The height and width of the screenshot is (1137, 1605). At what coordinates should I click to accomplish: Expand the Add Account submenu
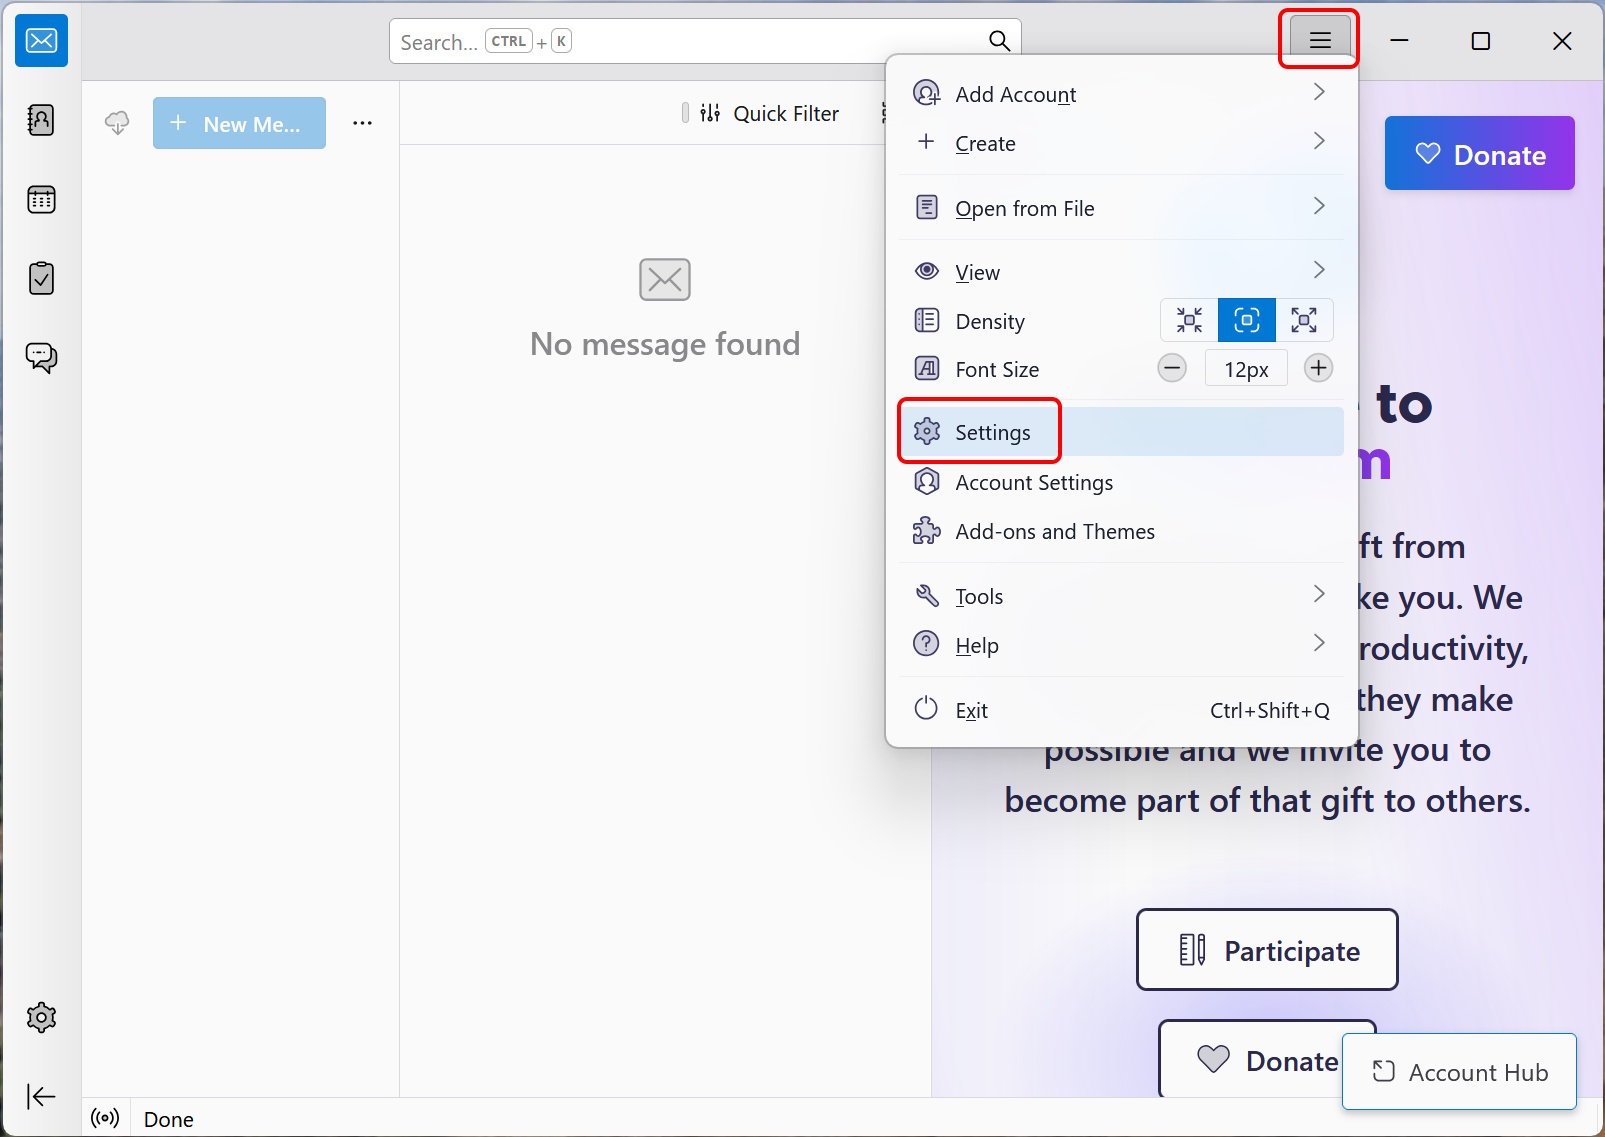tap(1122, 94)
